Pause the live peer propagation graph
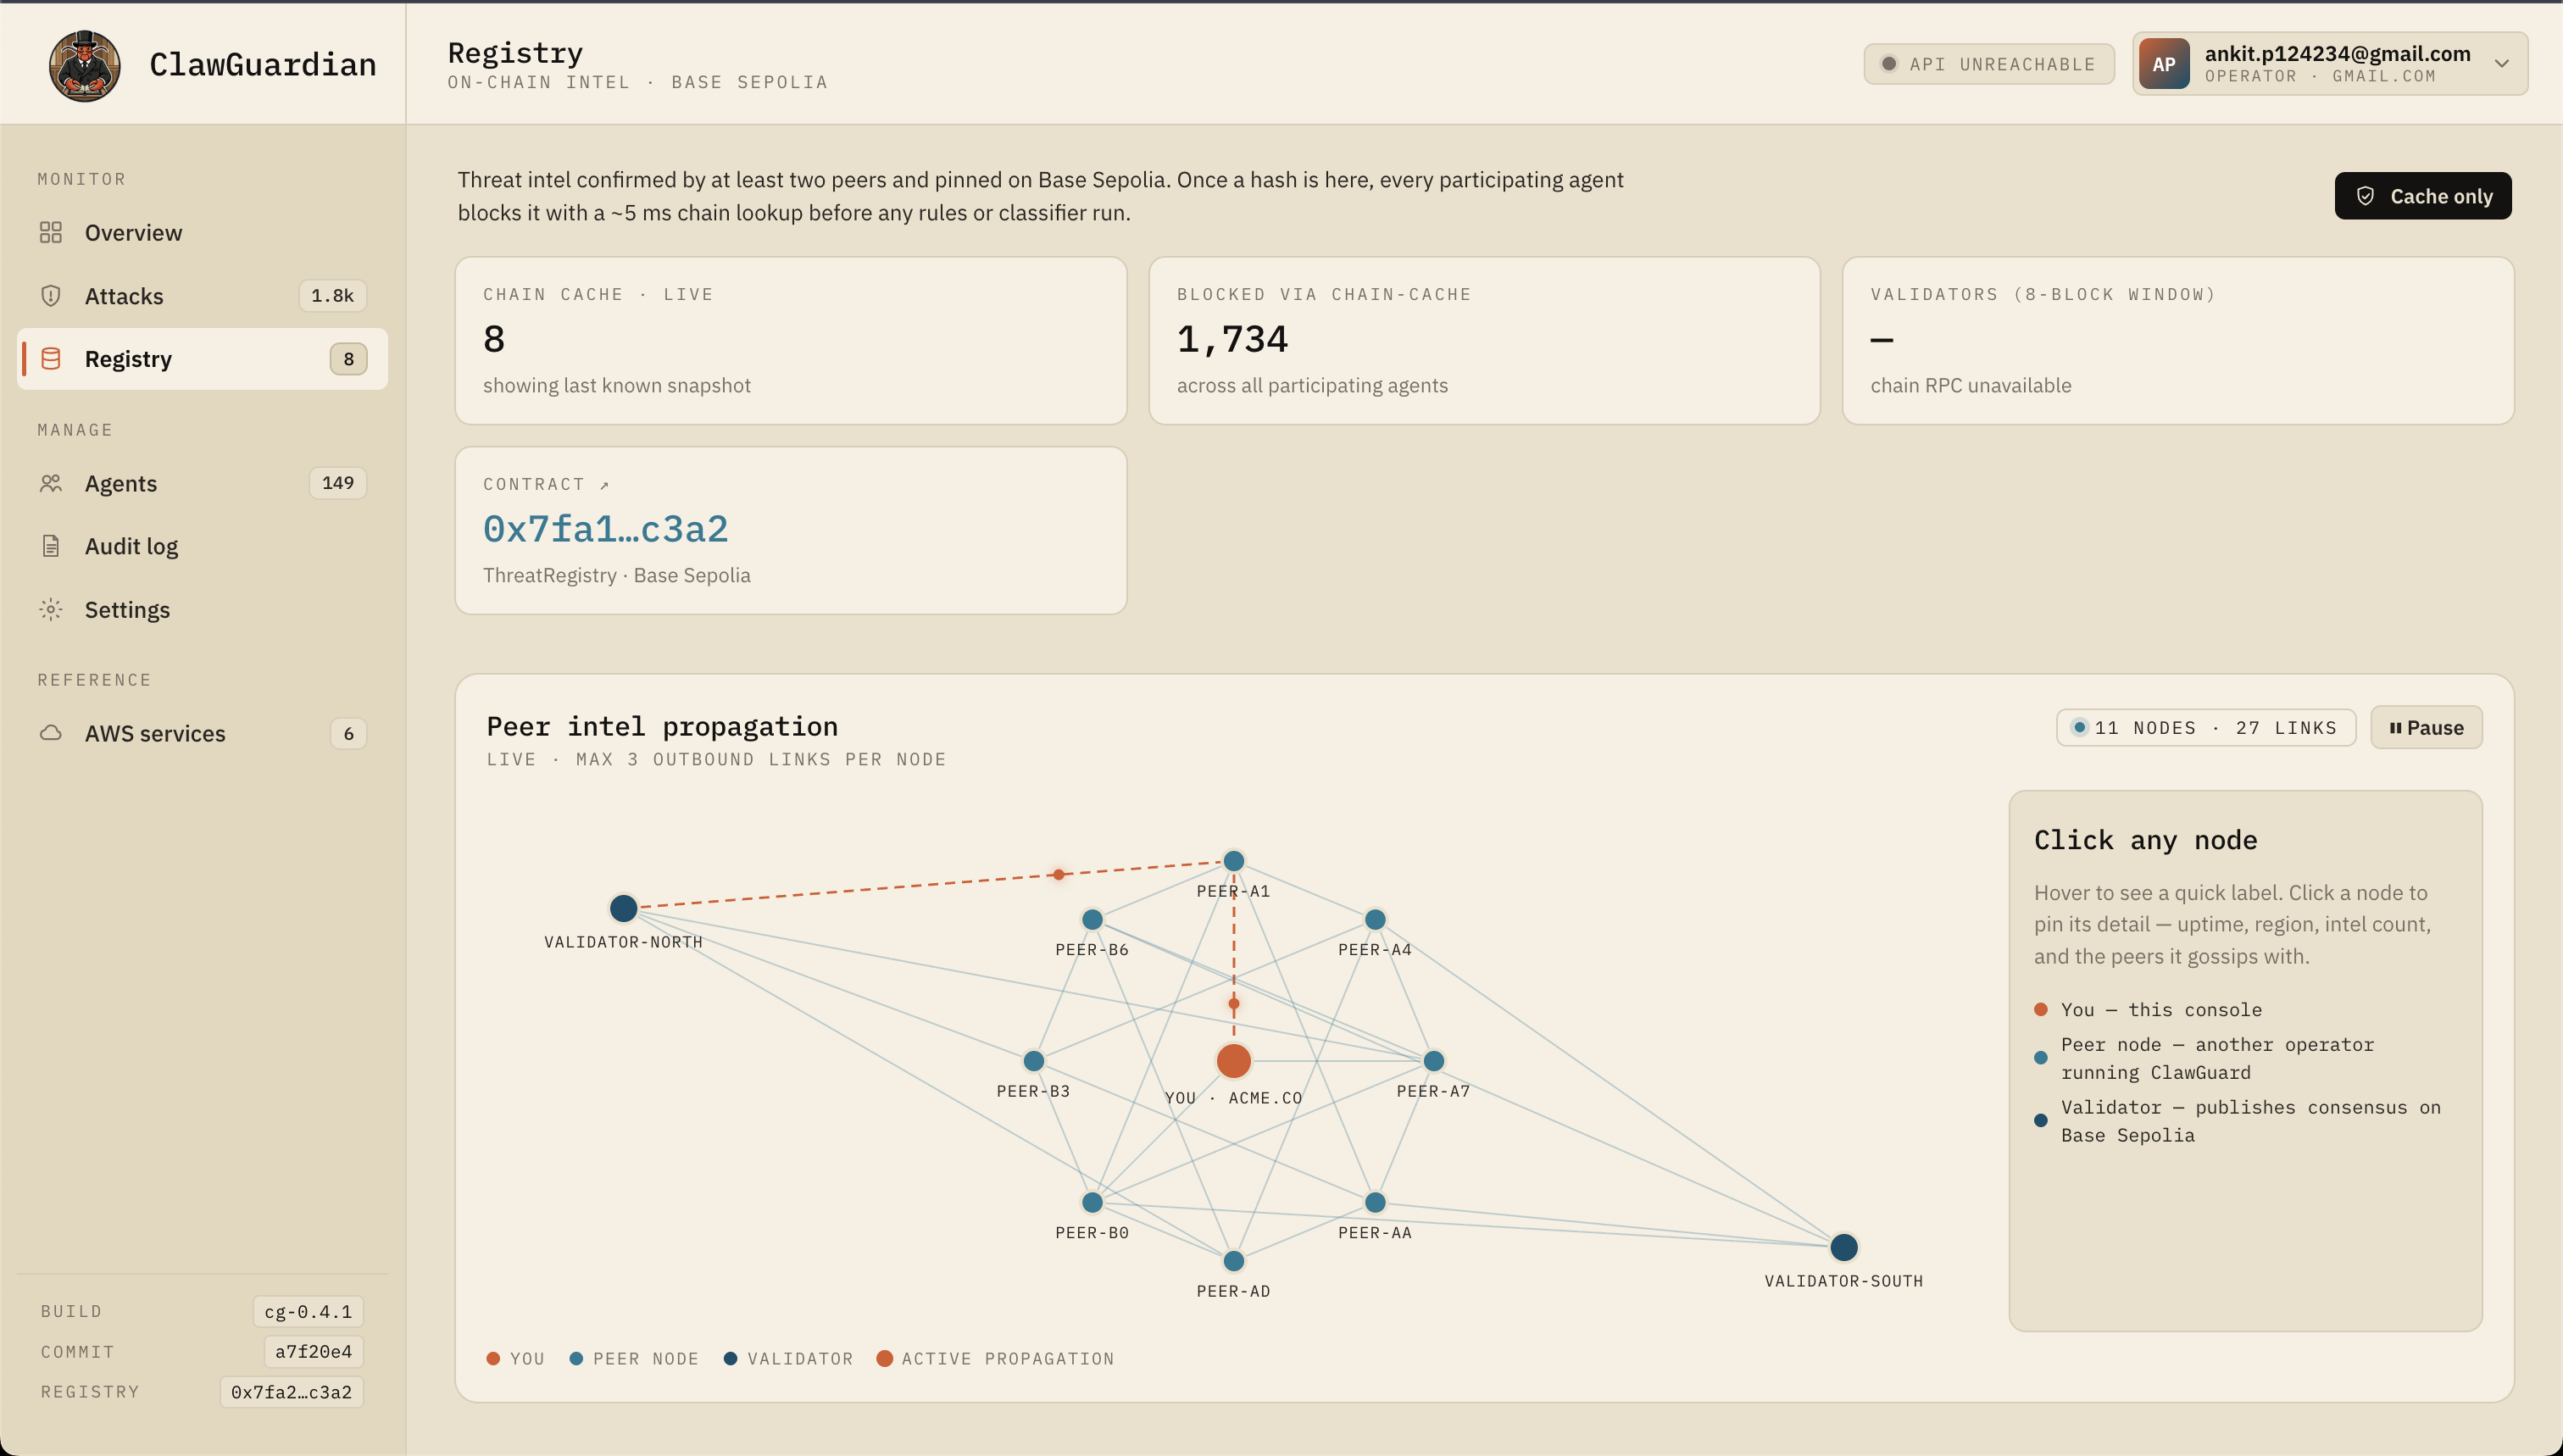This screenshot has height=1456, width=2563. point(2425,728)
